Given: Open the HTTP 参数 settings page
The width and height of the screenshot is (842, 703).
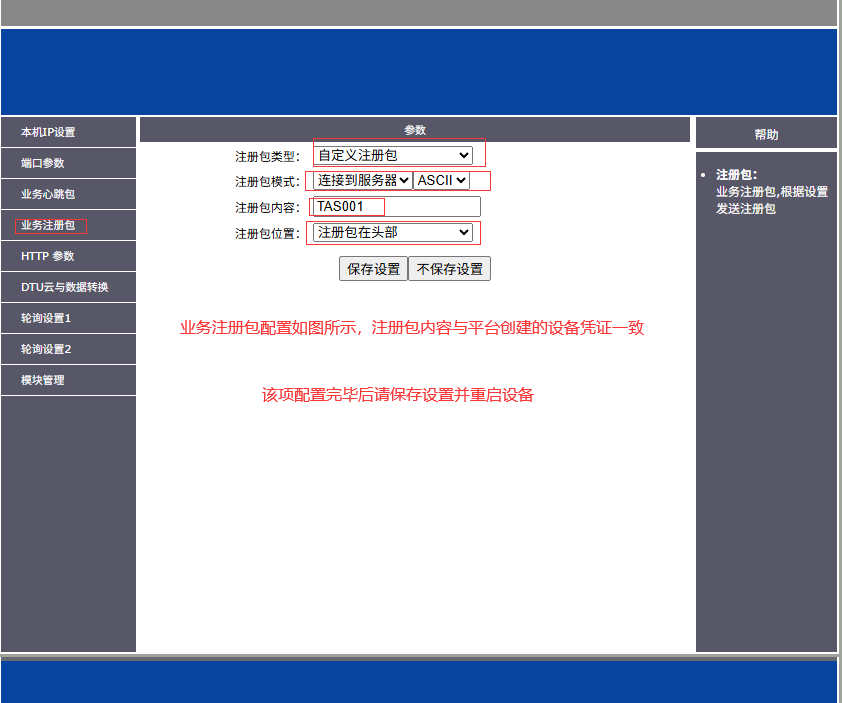Looking at the screenshot, I should coord(48,256).
